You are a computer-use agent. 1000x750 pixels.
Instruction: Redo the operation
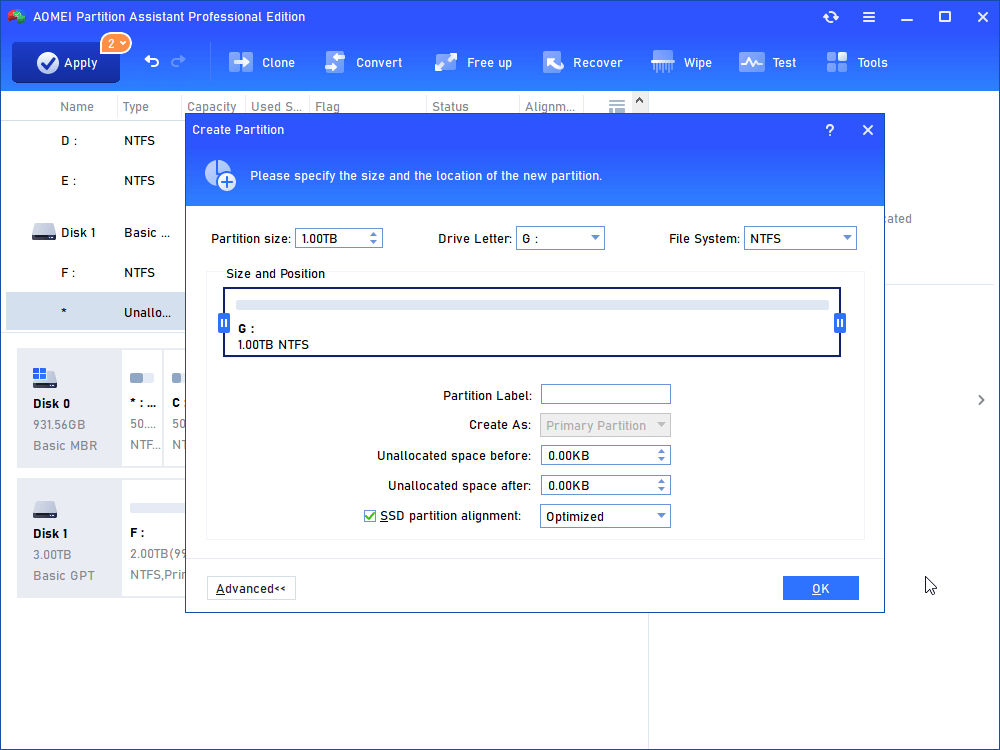(179, 61)
